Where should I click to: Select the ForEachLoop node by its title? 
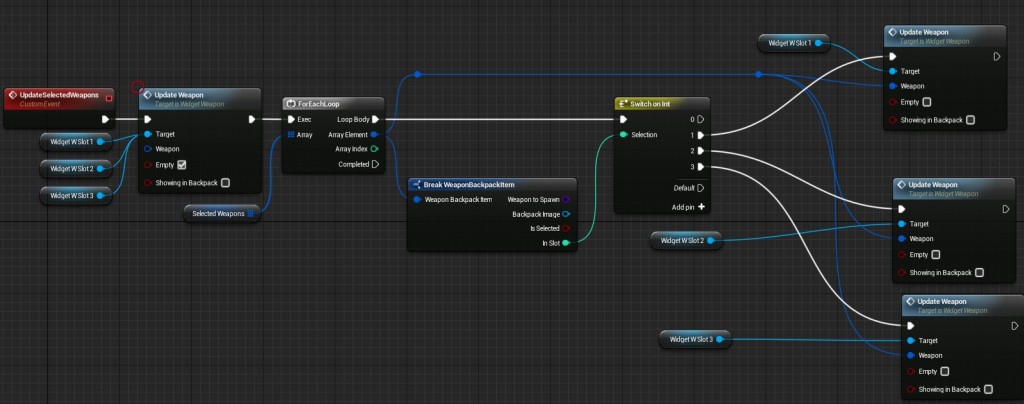coord(319,104)
